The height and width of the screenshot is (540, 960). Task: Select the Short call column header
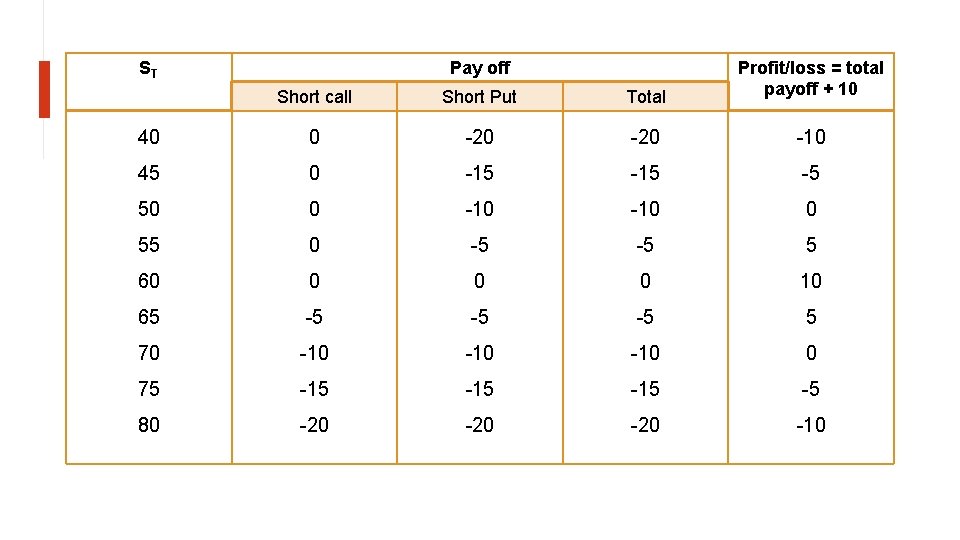[x=314, y=97]
